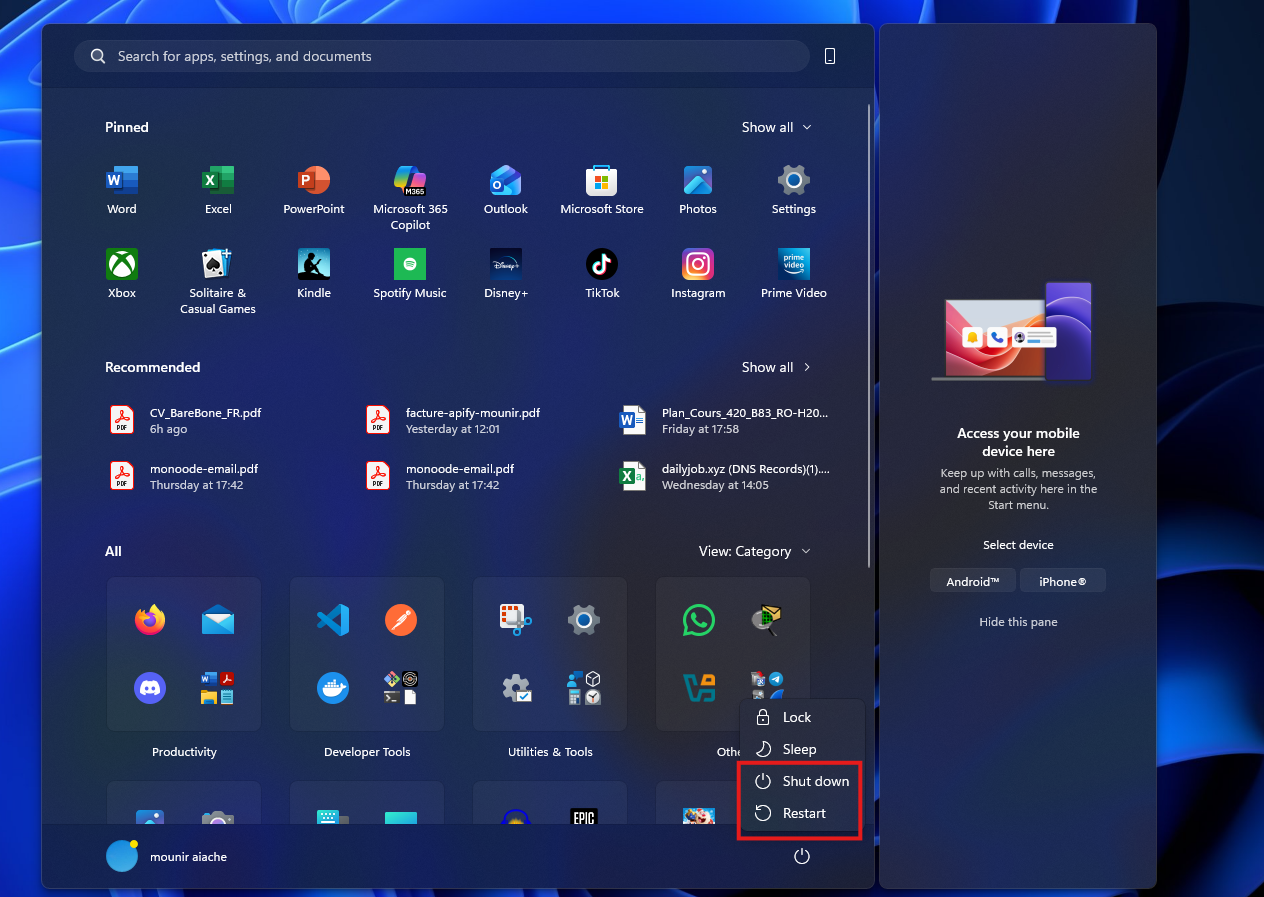Launch Discord in Productivity group
This screenshot has width=1264, height=897.
tap(150, 688)
